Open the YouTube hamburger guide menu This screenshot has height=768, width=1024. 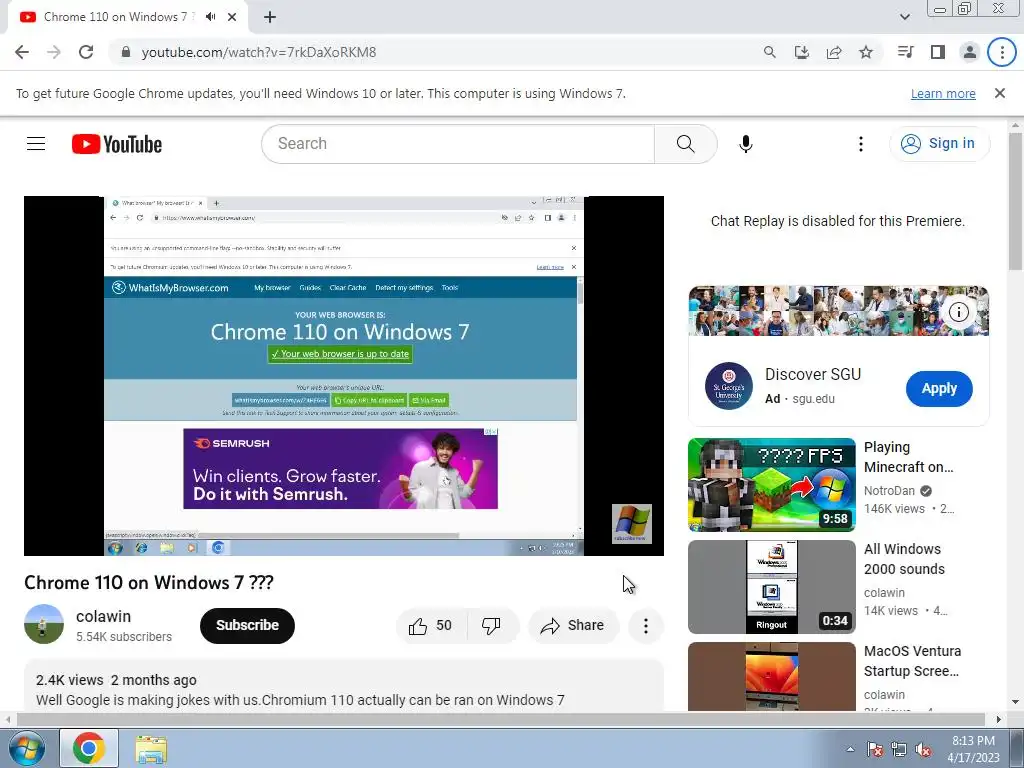click(x=36, y=144)
